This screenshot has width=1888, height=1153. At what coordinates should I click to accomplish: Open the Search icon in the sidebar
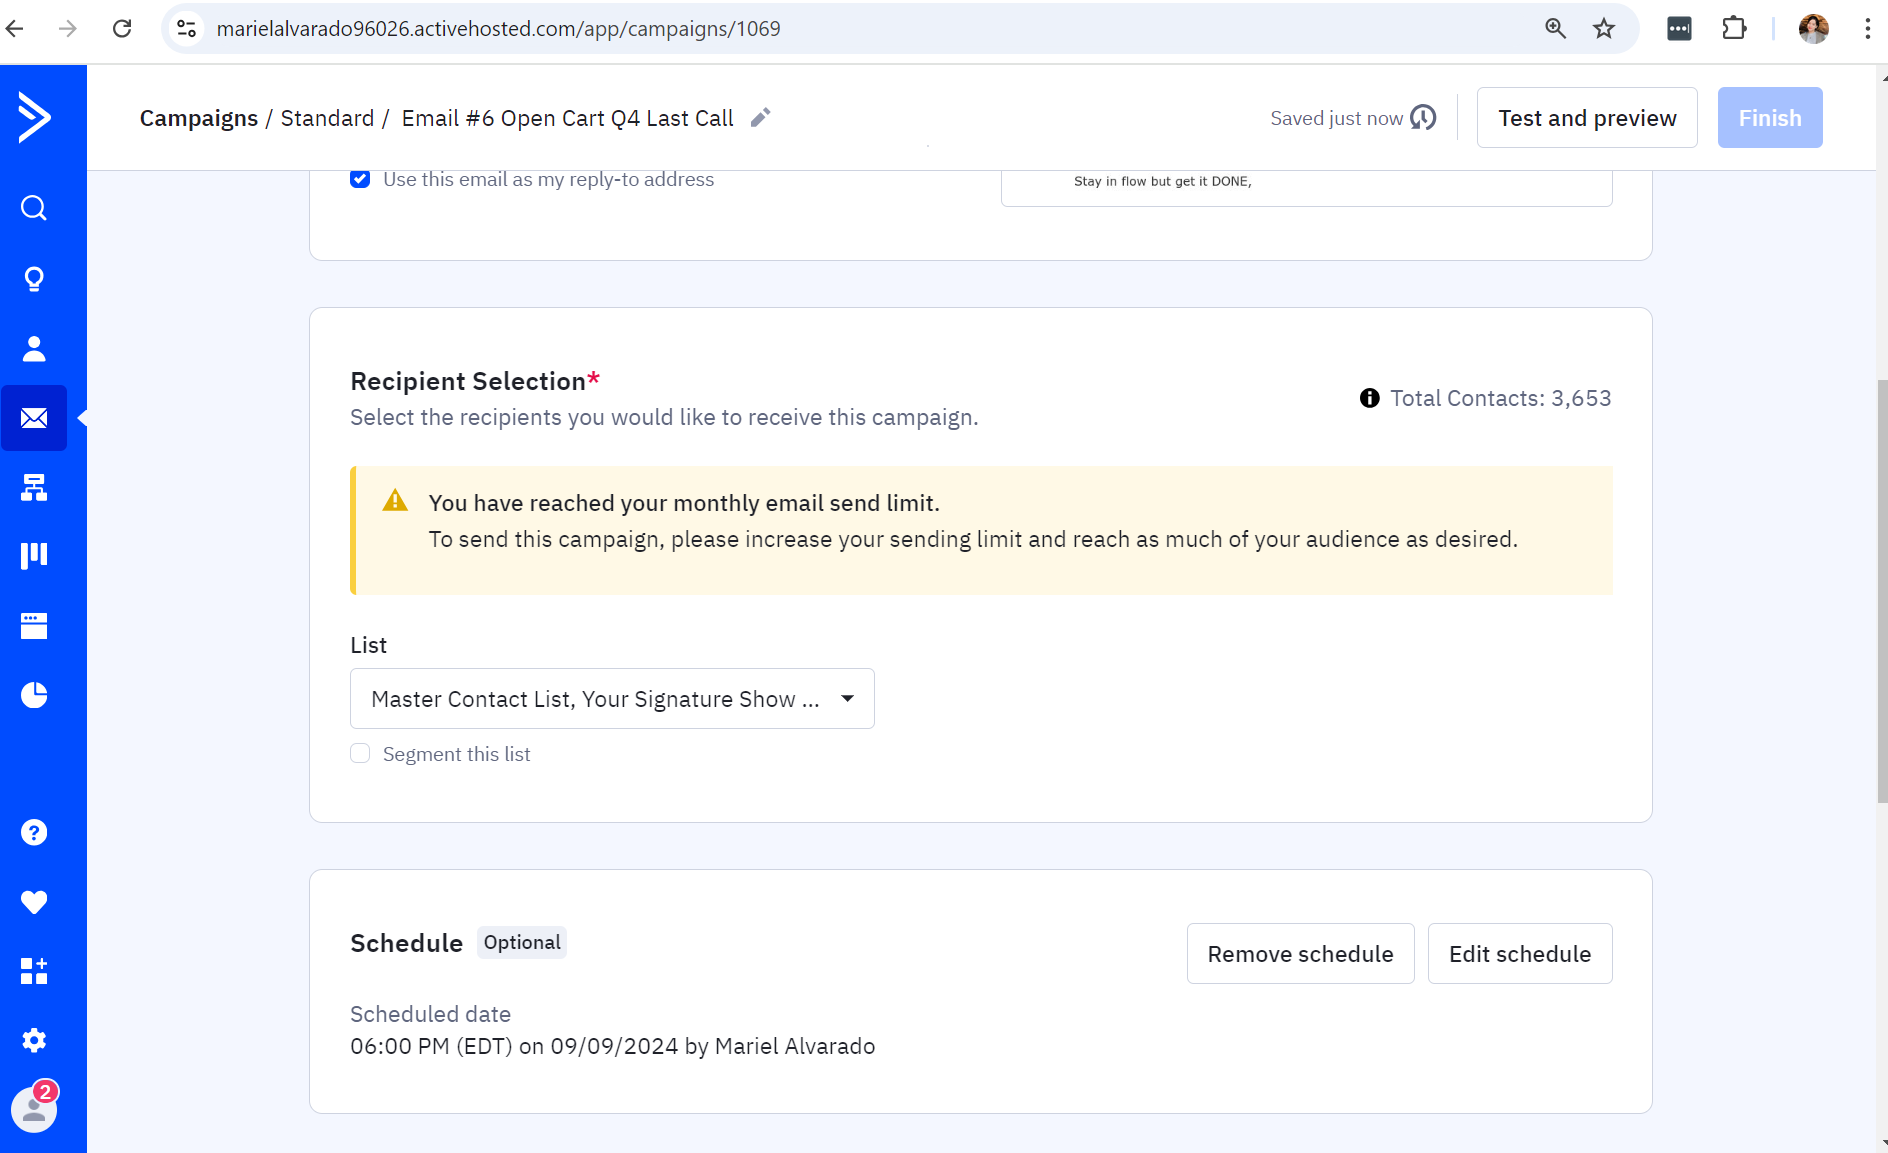click(34, 208)
